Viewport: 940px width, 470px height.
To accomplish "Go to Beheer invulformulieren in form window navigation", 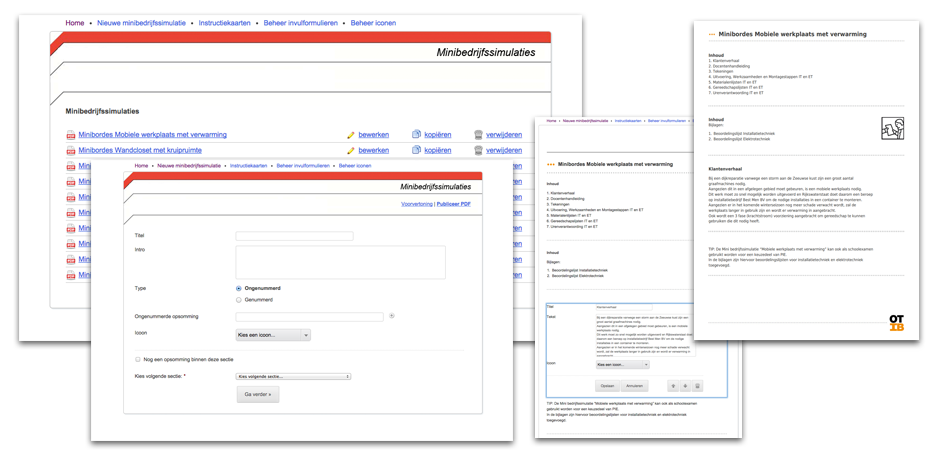I will coord(303,165).
